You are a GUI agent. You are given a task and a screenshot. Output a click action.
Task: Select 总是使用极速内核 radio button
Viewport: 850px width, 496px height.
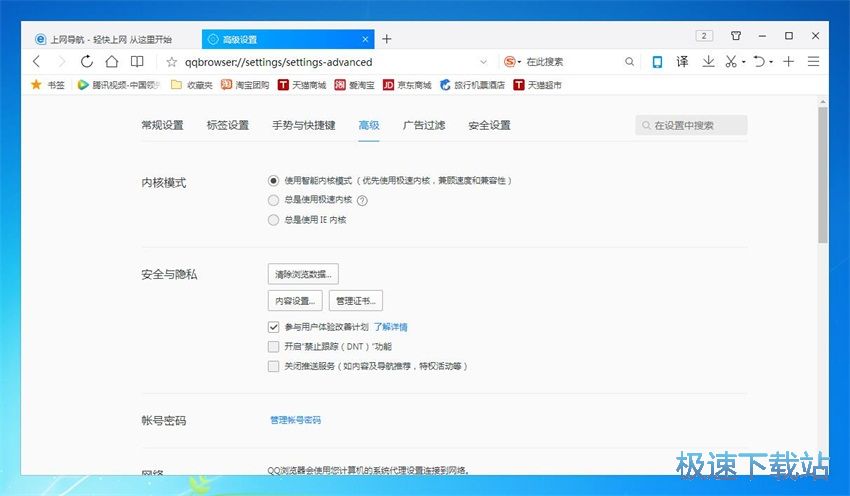pos(273,201)
